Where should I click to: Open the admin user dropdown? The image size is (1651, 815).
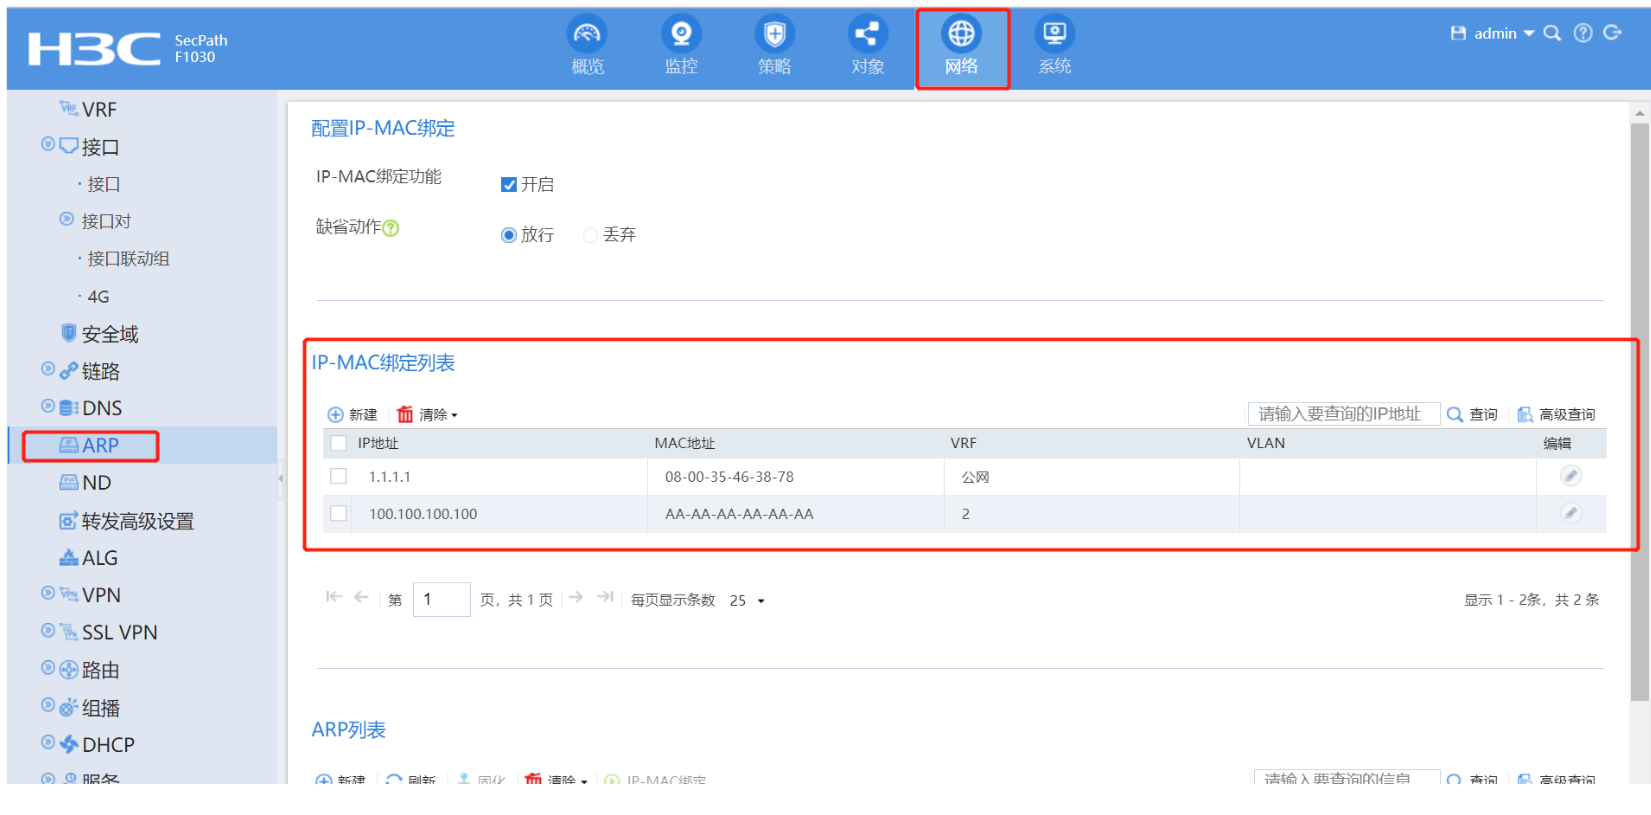pos(1504,33)
